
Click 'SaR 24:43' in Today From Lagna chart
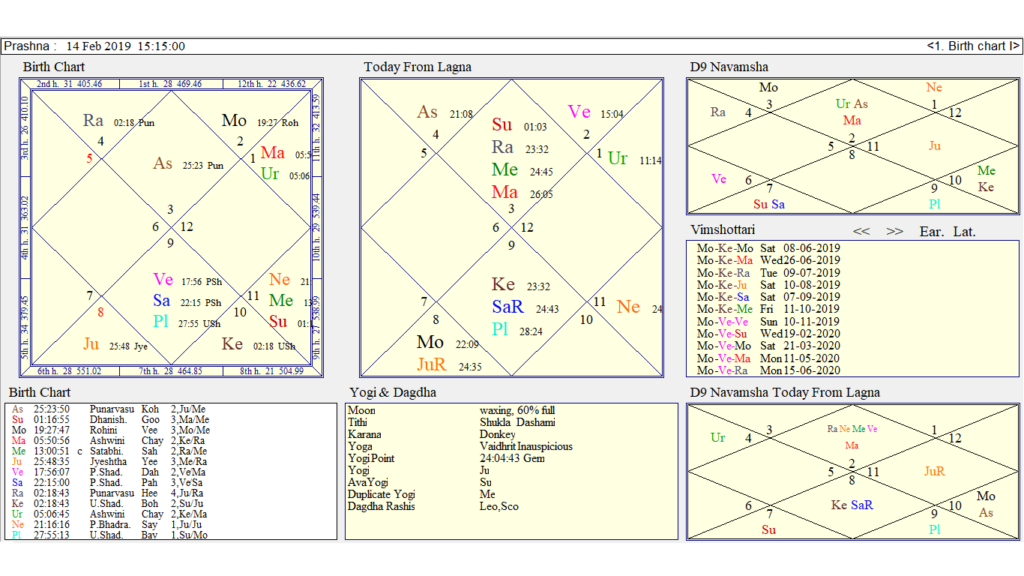click(525, 307)
